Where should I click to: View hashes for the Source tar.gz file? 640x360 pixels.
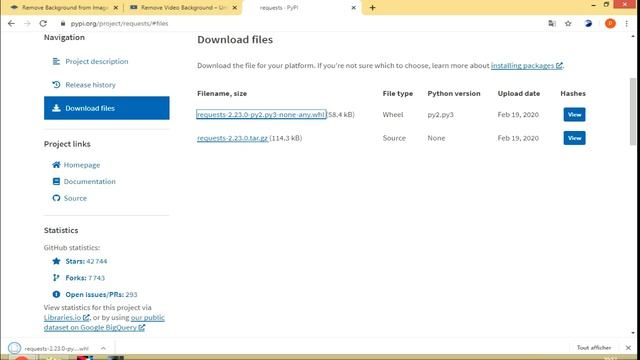tap(574, 138)
